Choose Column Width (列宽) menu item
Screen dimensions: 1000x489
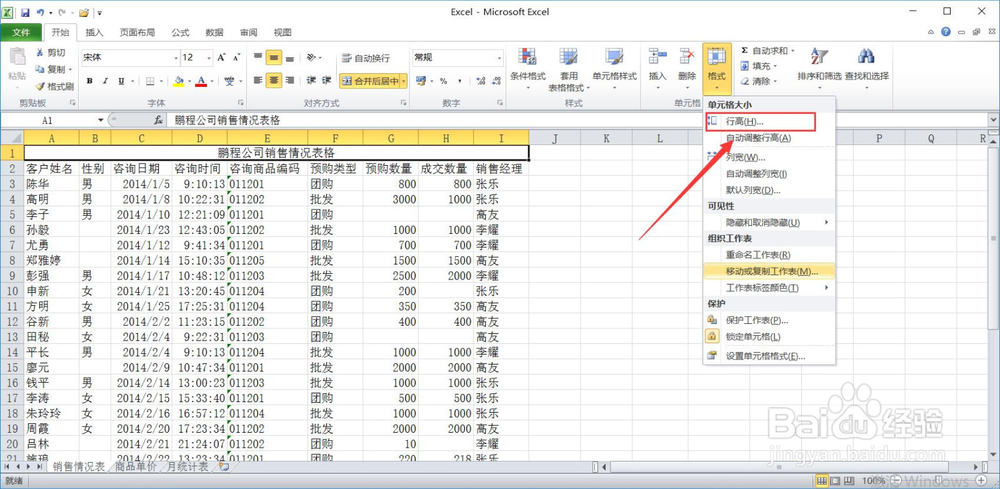(769, 157)
